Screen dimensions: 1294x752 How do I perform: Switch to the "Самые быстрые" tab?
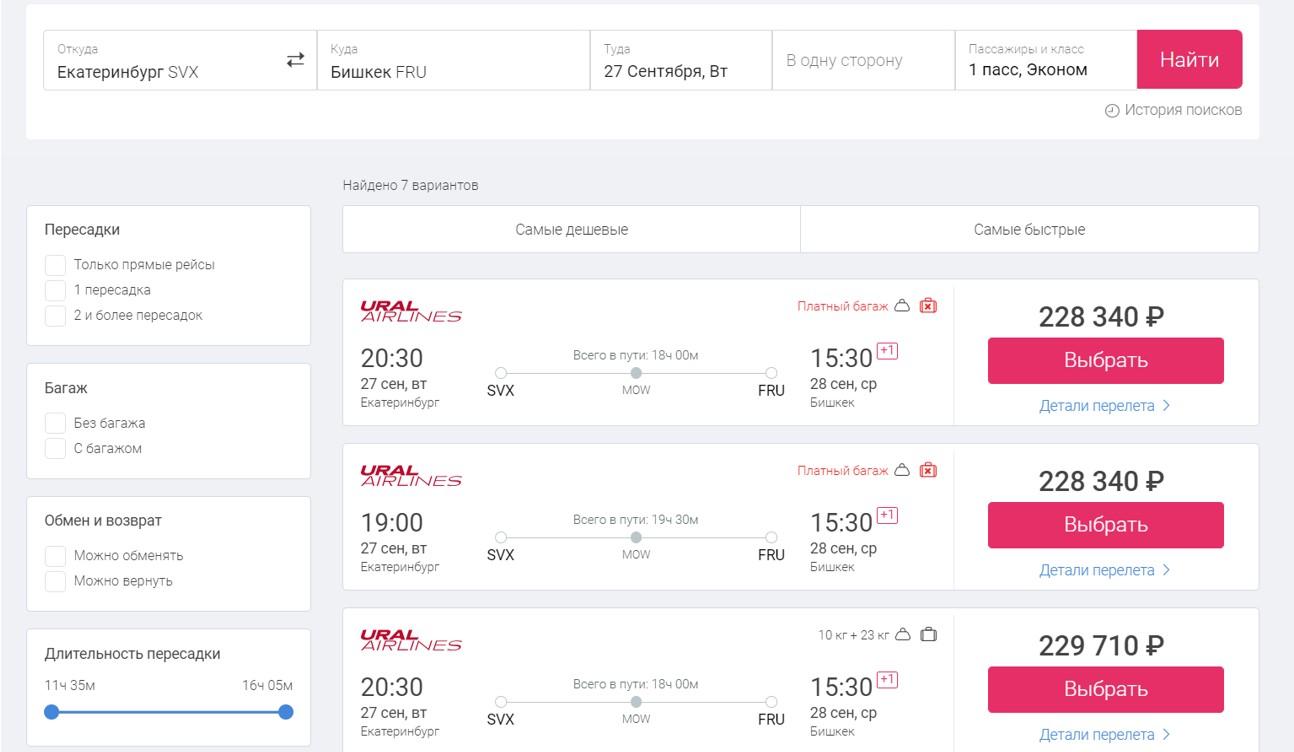click(1029, 230)
